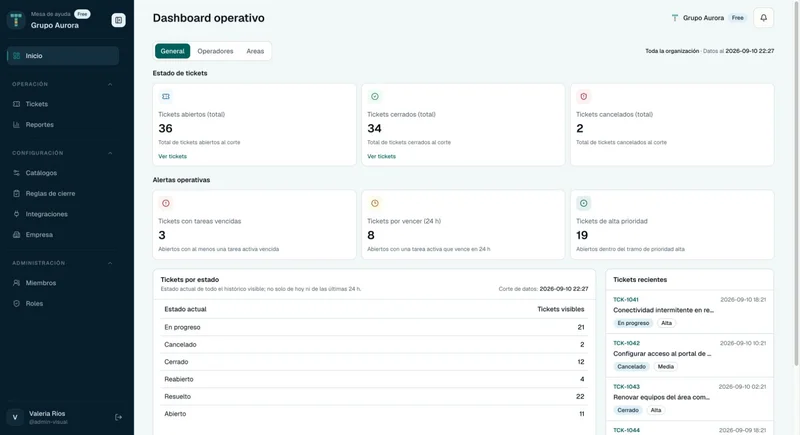Go to Inicio in the sidebar

(x=63, y=56)
